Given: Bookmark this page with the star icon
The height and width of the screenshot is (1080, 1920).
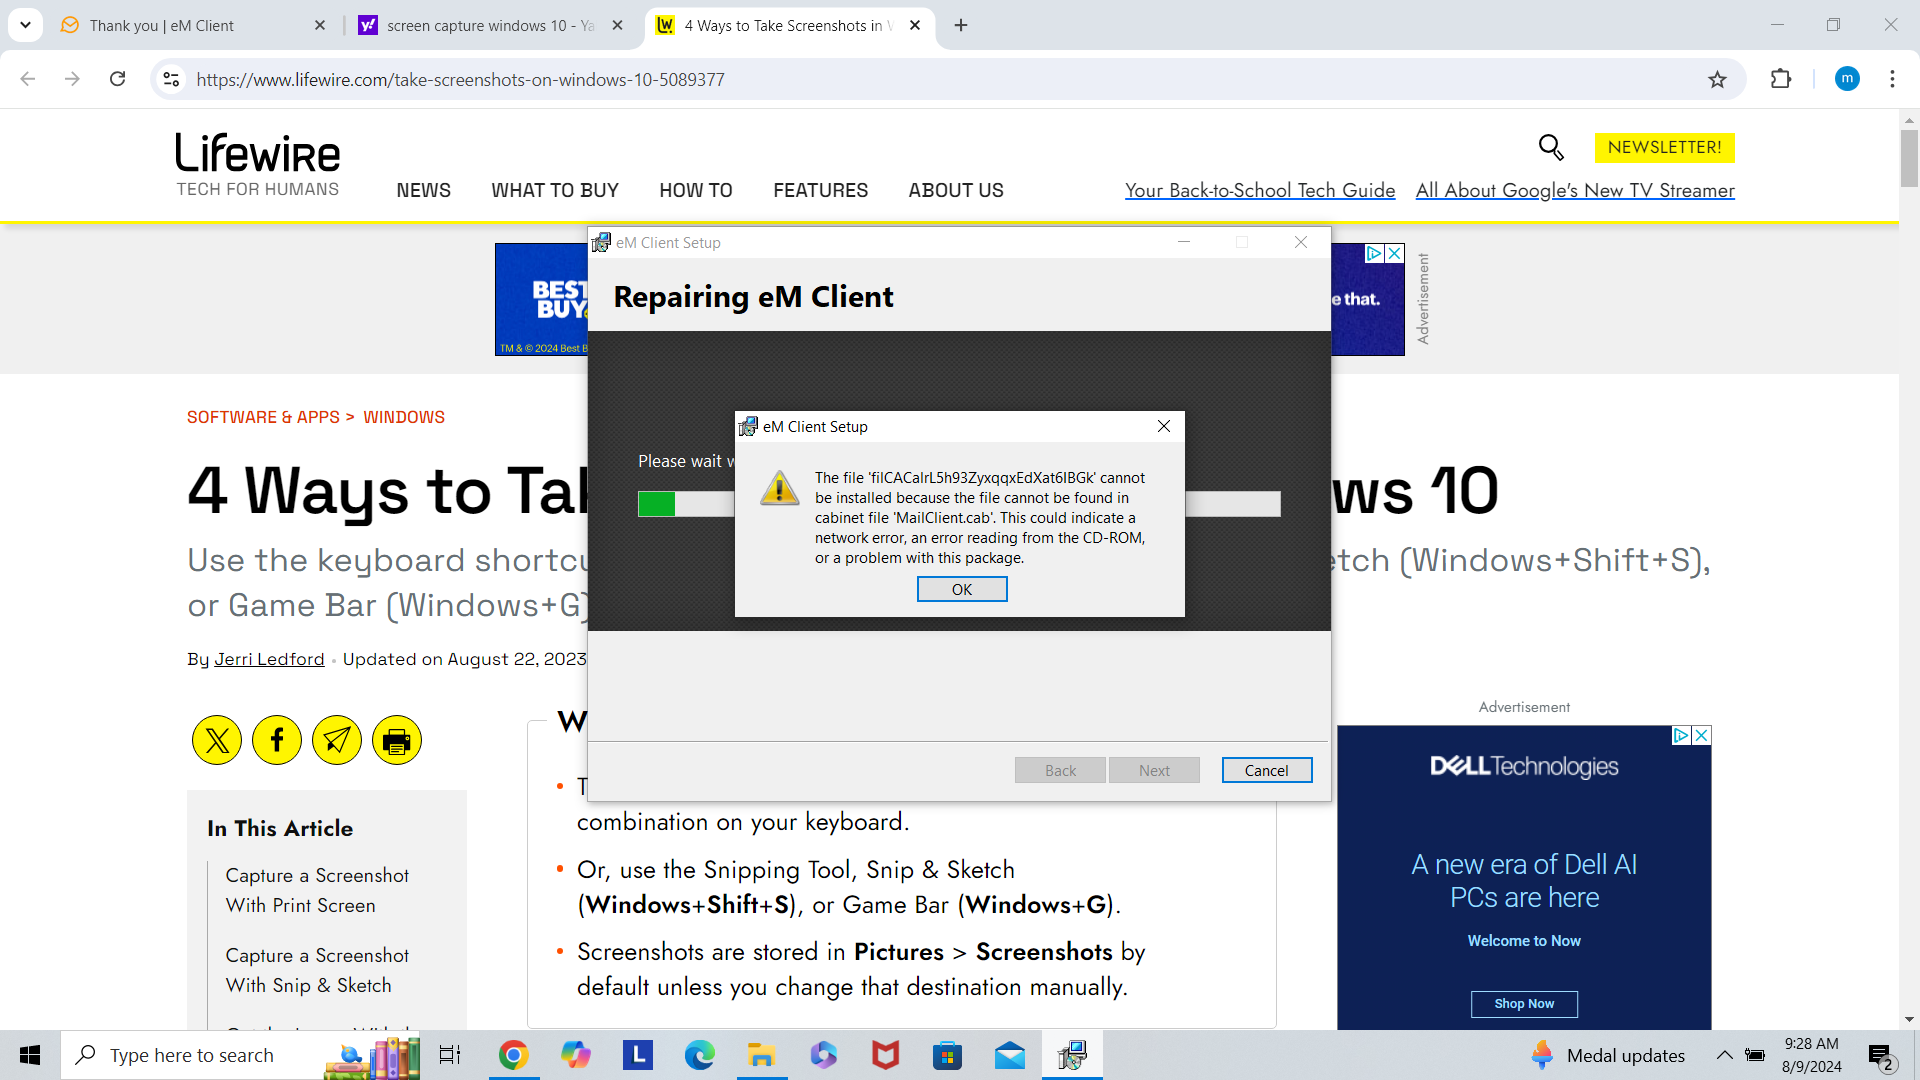Looking at the screenshot, I should (x=1717, y=79).
